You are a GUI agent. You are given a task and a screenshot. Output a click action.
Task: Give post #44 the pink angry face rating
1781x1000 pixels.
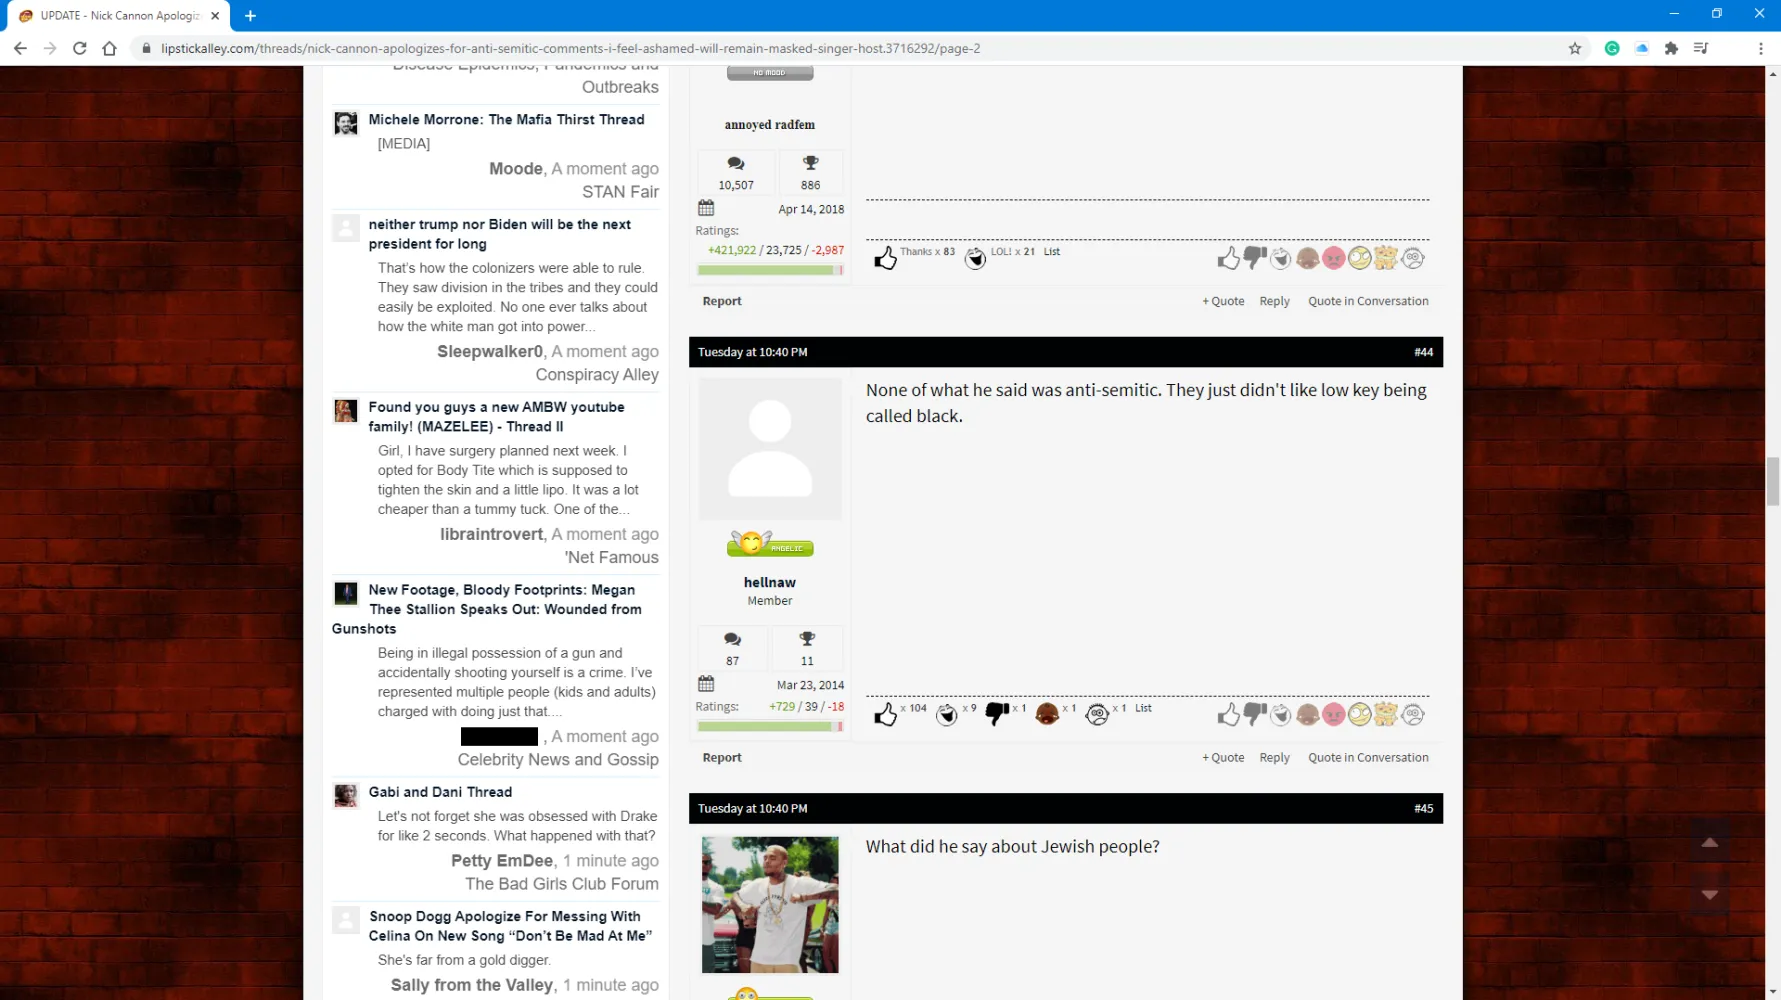[x=1333, y=714]
